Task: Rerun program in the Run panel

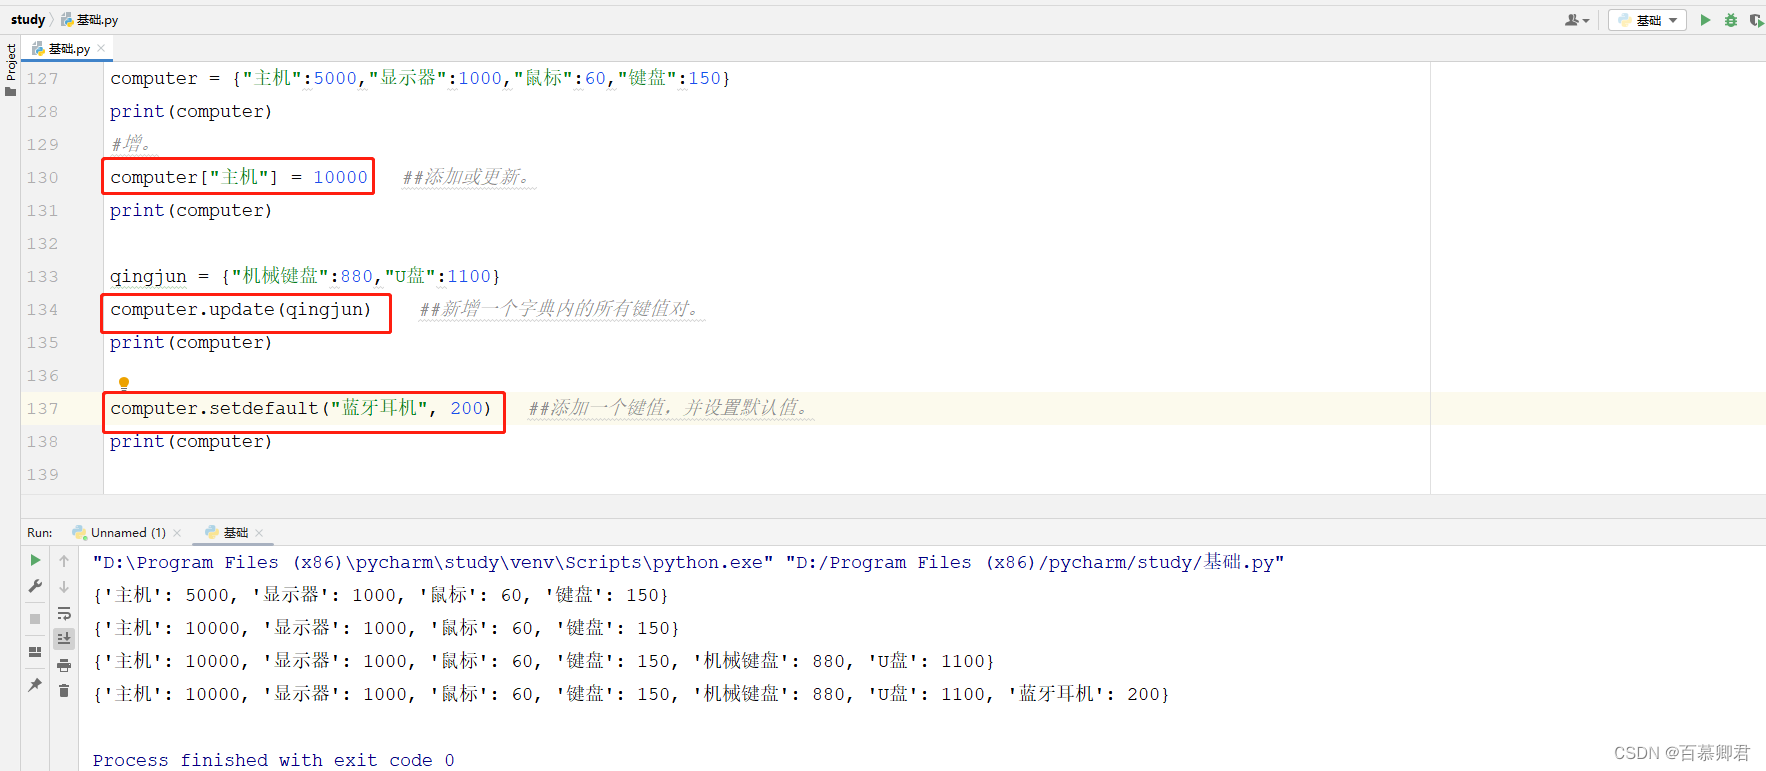Action: (x=35, y=560)
